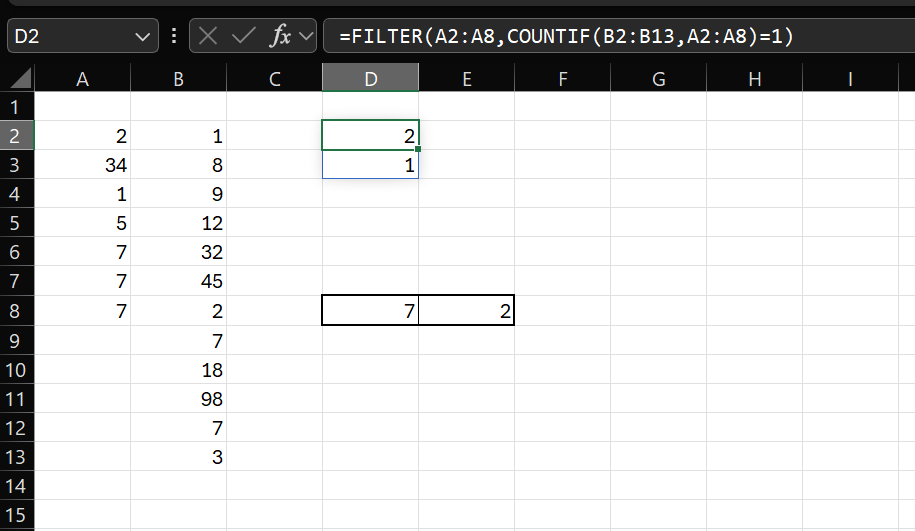Click cell A6 containing 7

coord(82,252)
